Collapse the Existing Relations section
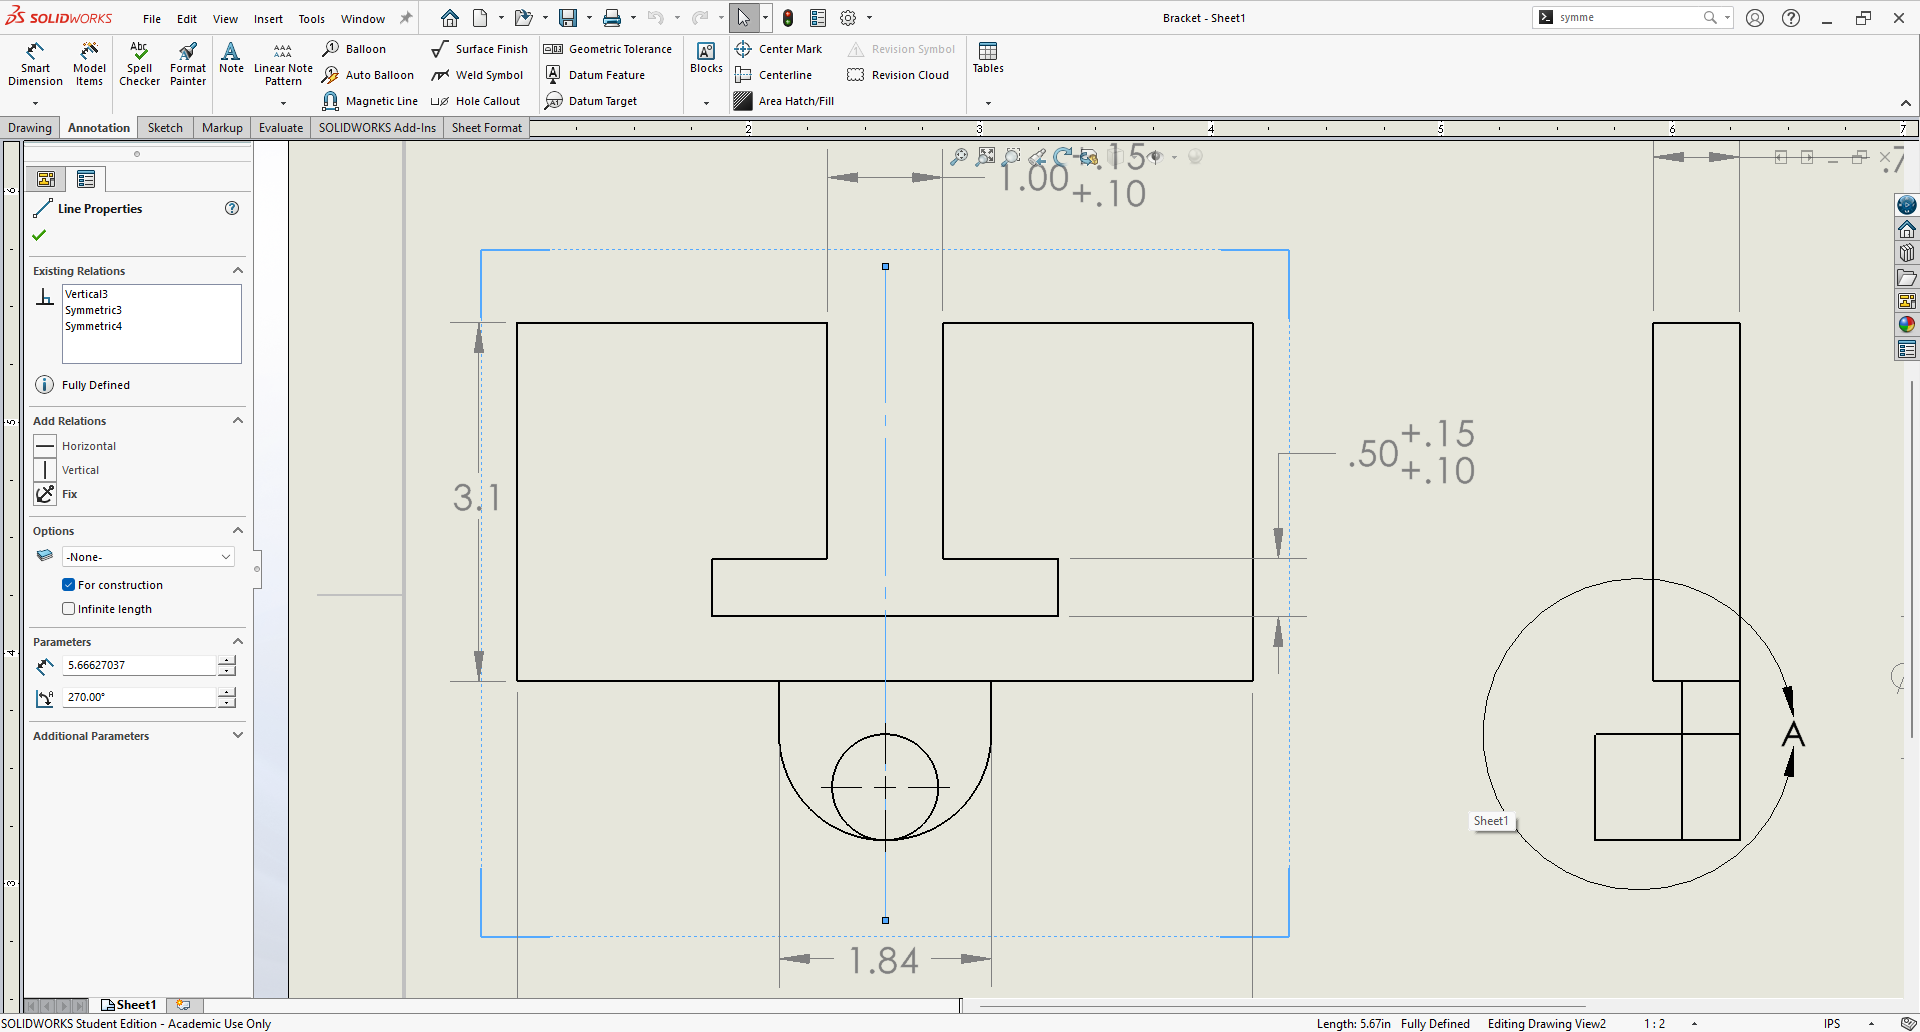The height and width of the screenshot is (1032, 1920). tap(238, 271)
